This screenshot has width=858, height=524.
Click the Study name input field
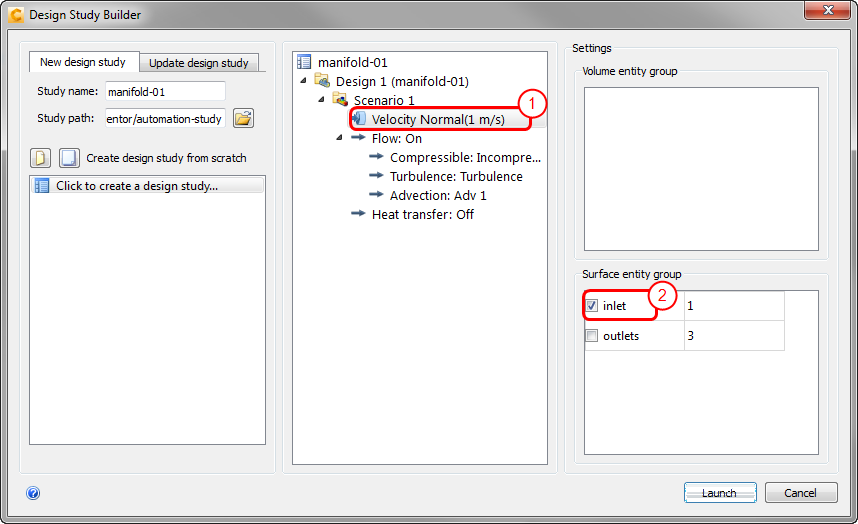tap(165, 91)
